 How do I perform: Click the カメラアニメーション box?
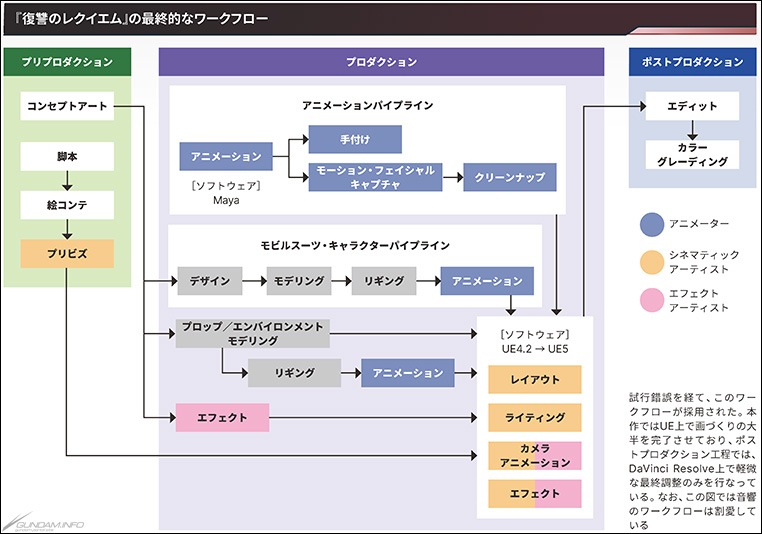pyautogui.click(x=535, y=455)
